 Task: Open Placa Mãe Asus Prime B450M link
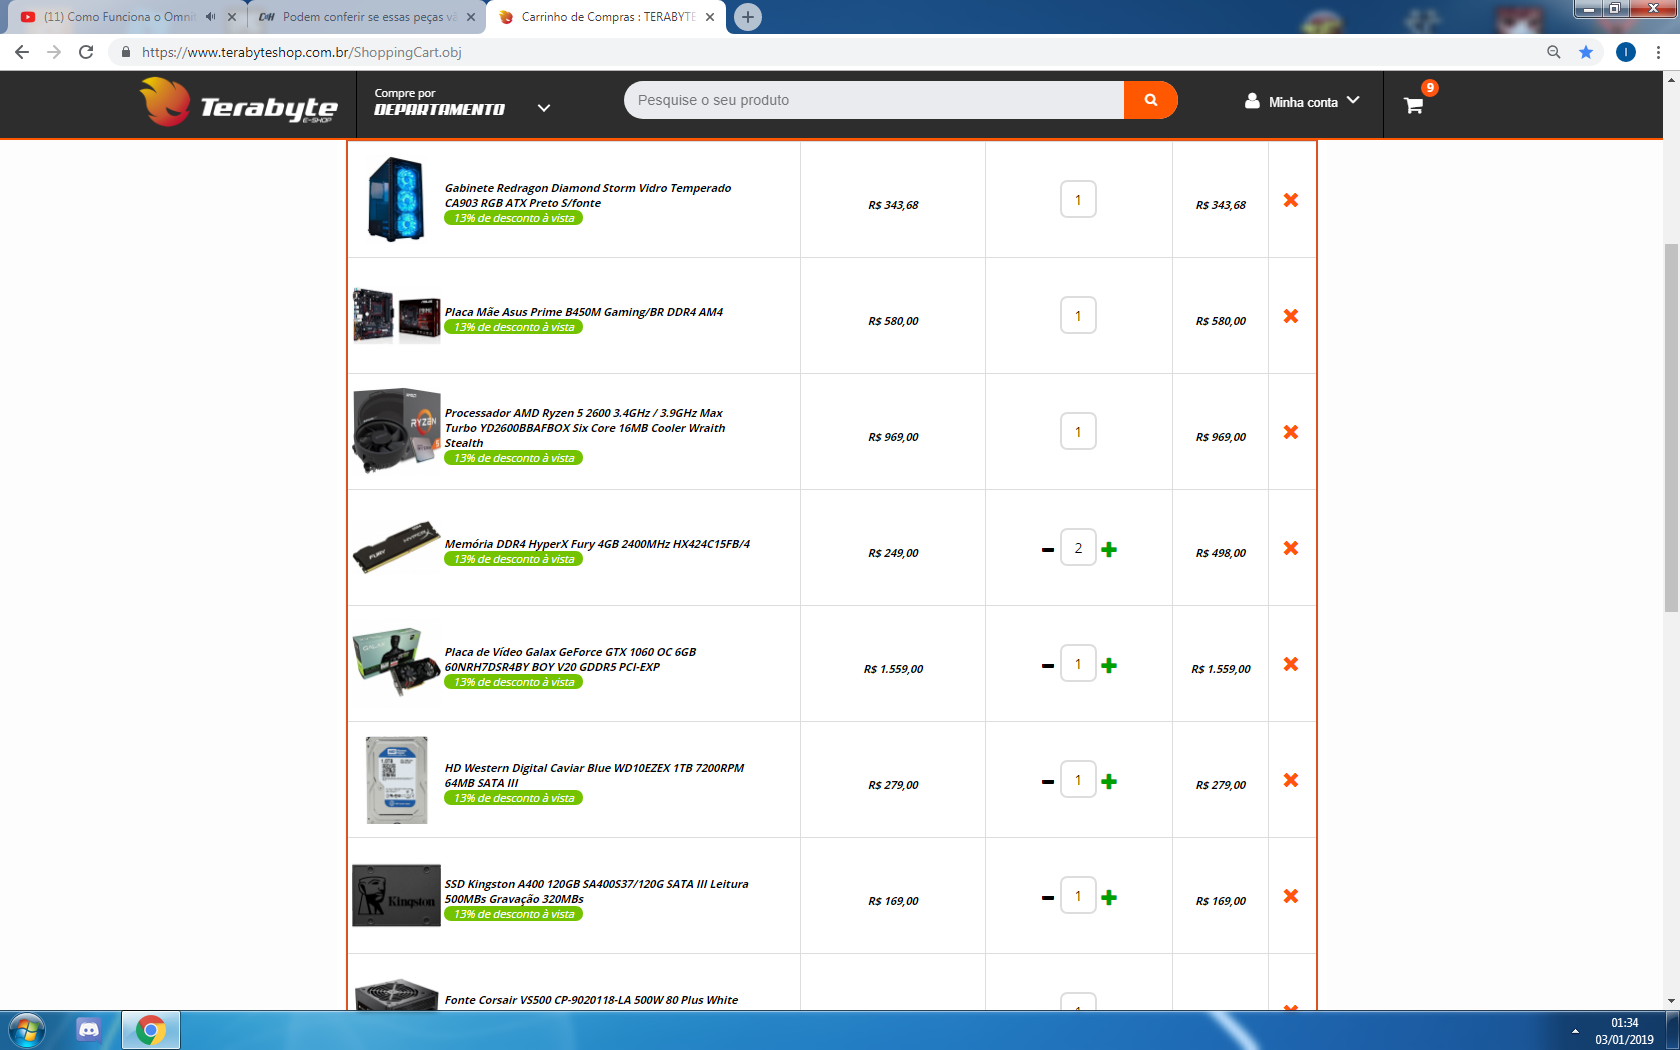click(x=584, y=312)
